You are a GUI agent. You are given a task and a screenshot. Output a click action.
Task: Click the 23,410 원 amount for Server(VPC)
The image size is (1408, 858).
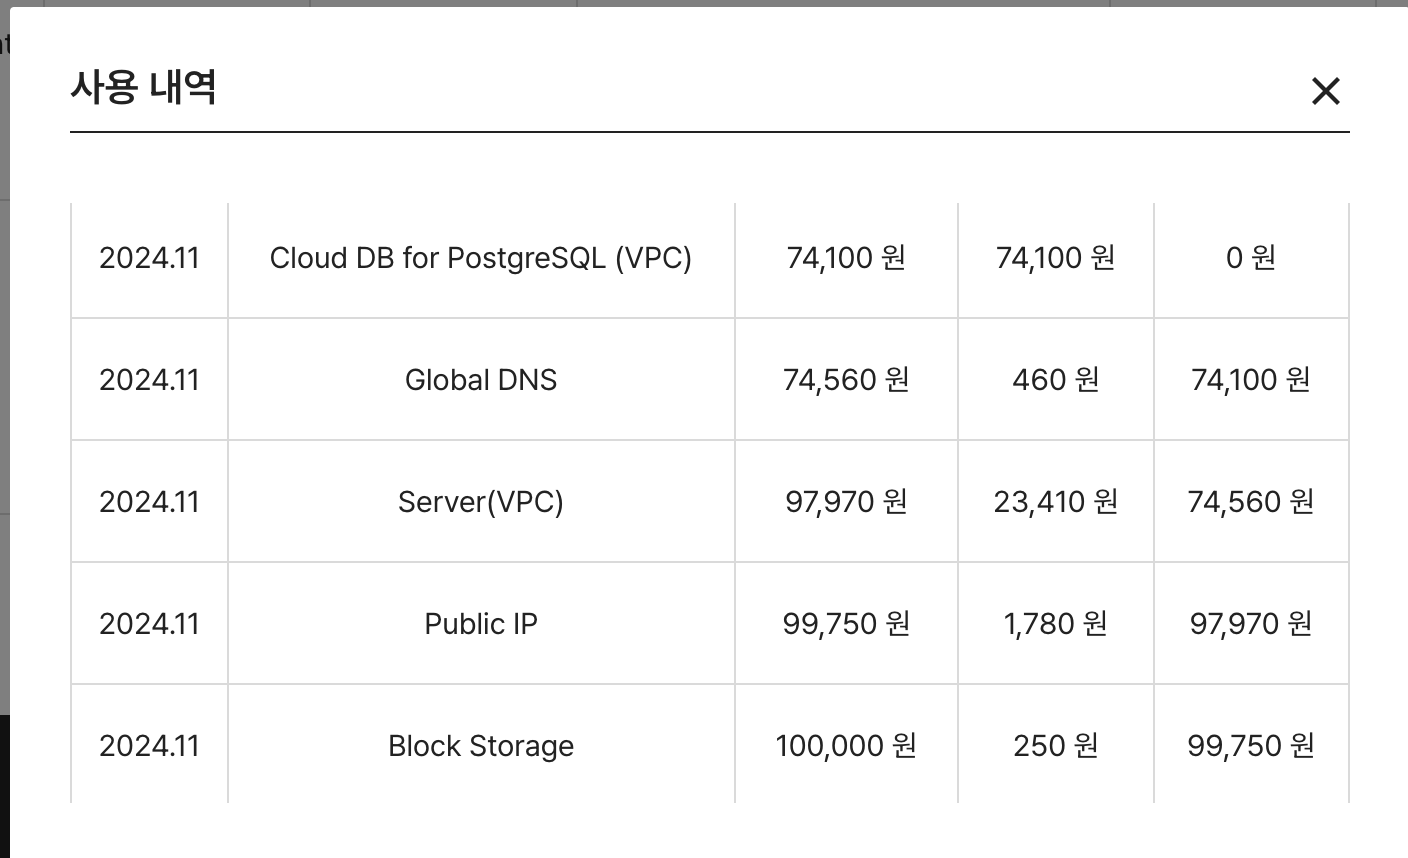click(x=1054, y=501)
